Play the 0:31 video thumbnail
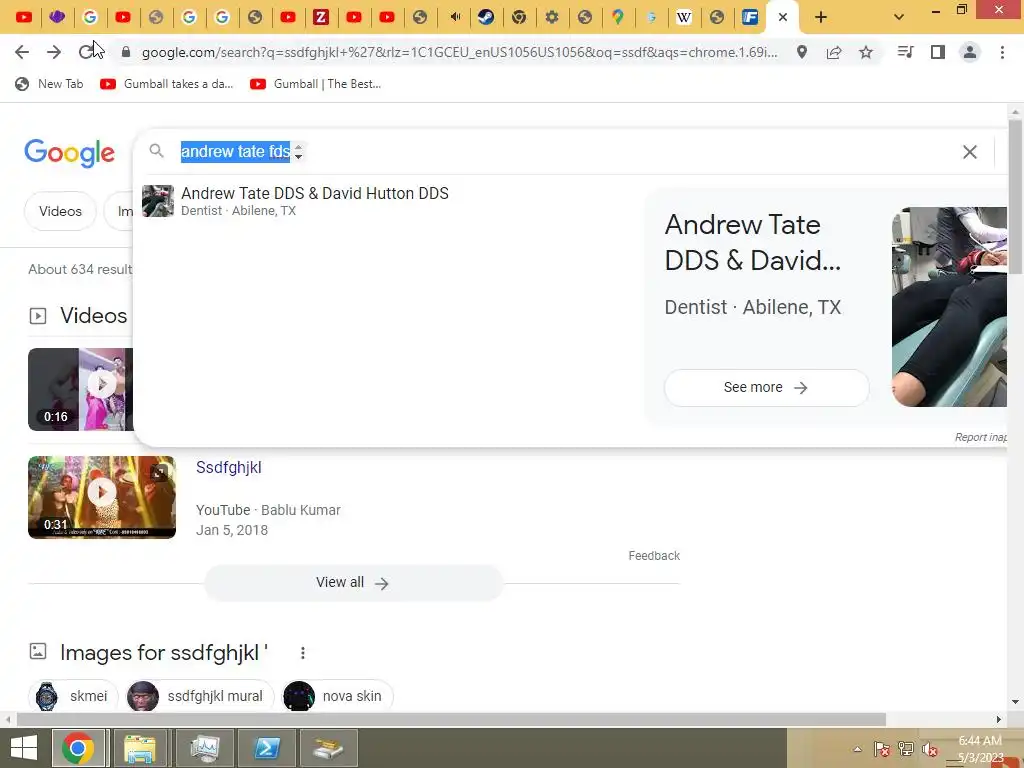The height and width of the screenshot is (768, 1024). pos(102,497)
